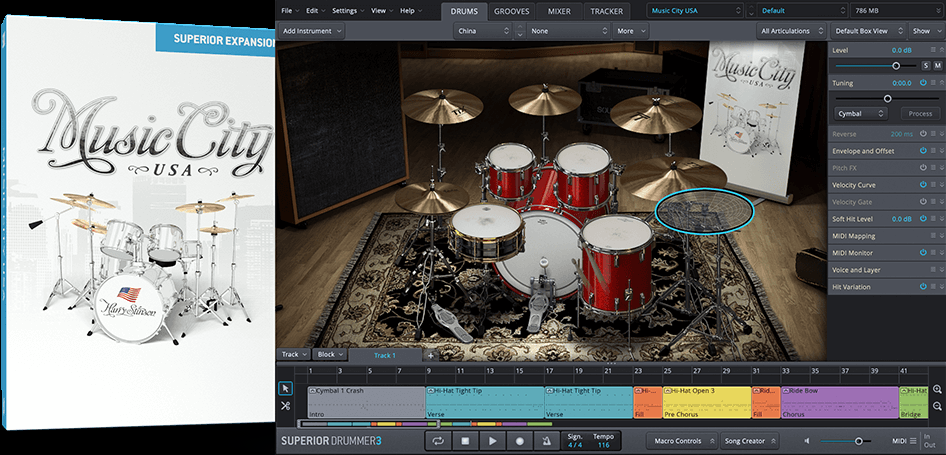Open the Default Box View dropdown
Image resolution: width=946 pixels, height=455 pixels.
point(869,31)
